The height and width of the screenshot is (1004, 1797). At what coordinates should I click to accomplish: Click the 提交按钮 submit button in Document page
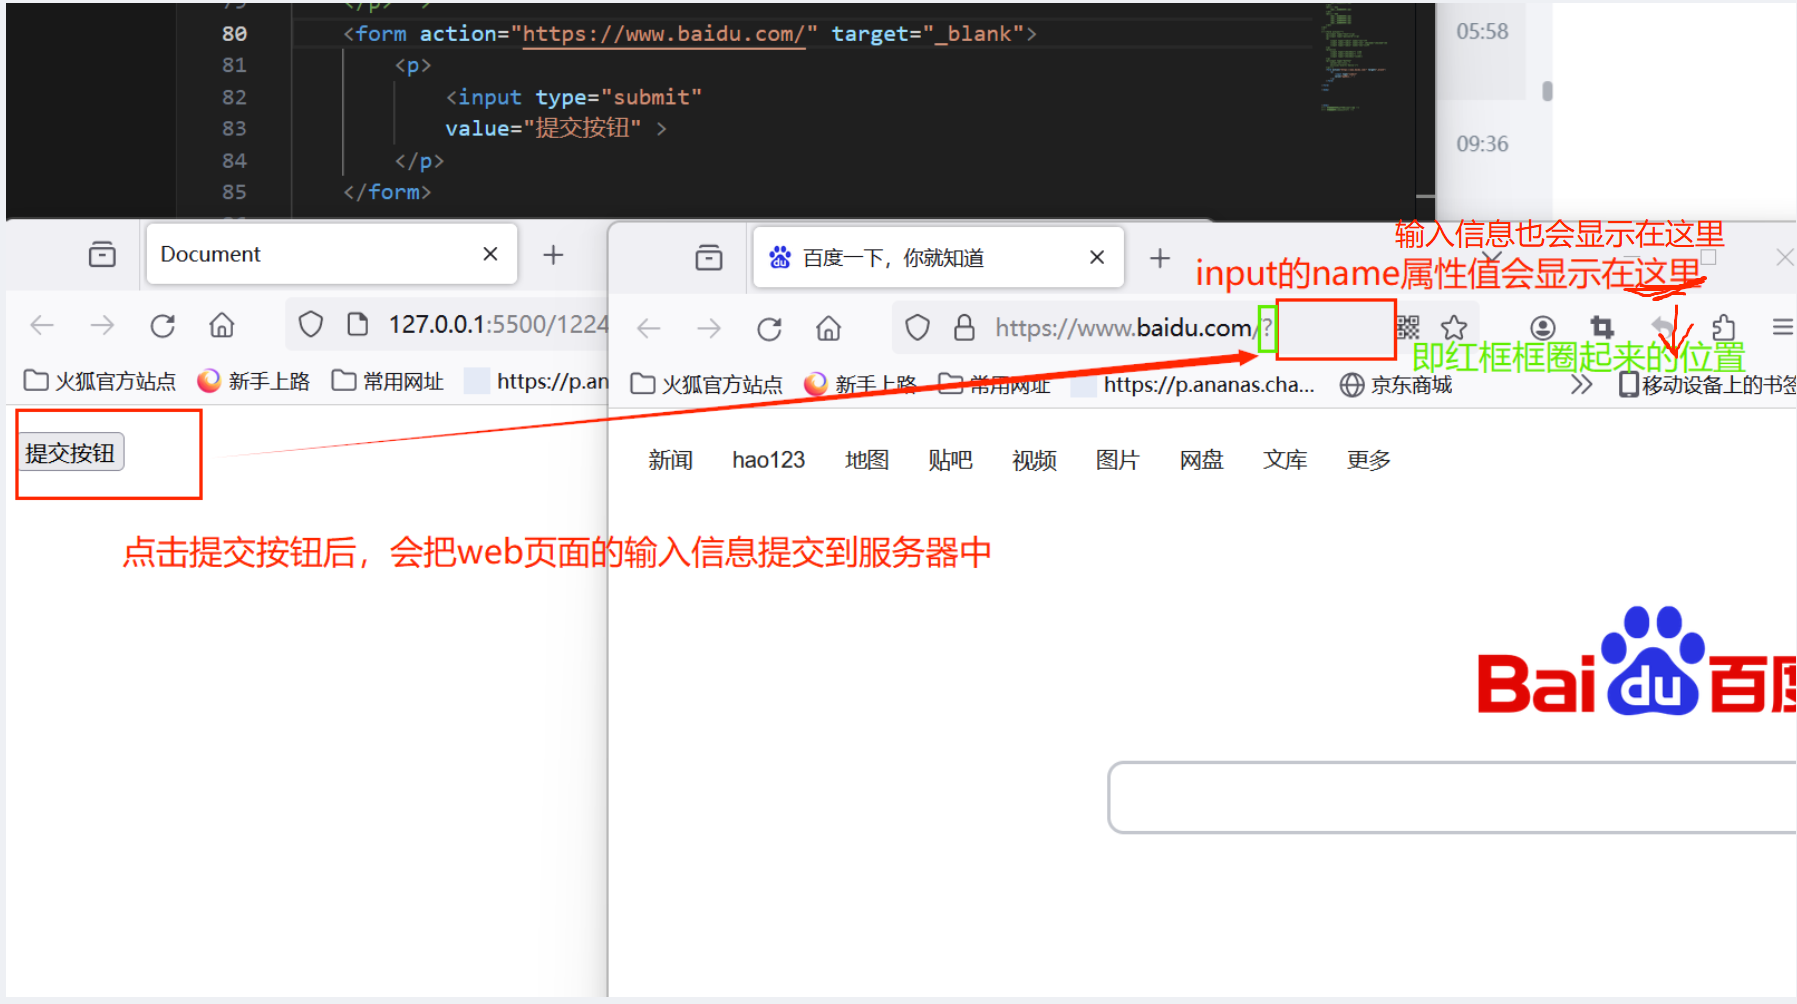click(70, 453)
